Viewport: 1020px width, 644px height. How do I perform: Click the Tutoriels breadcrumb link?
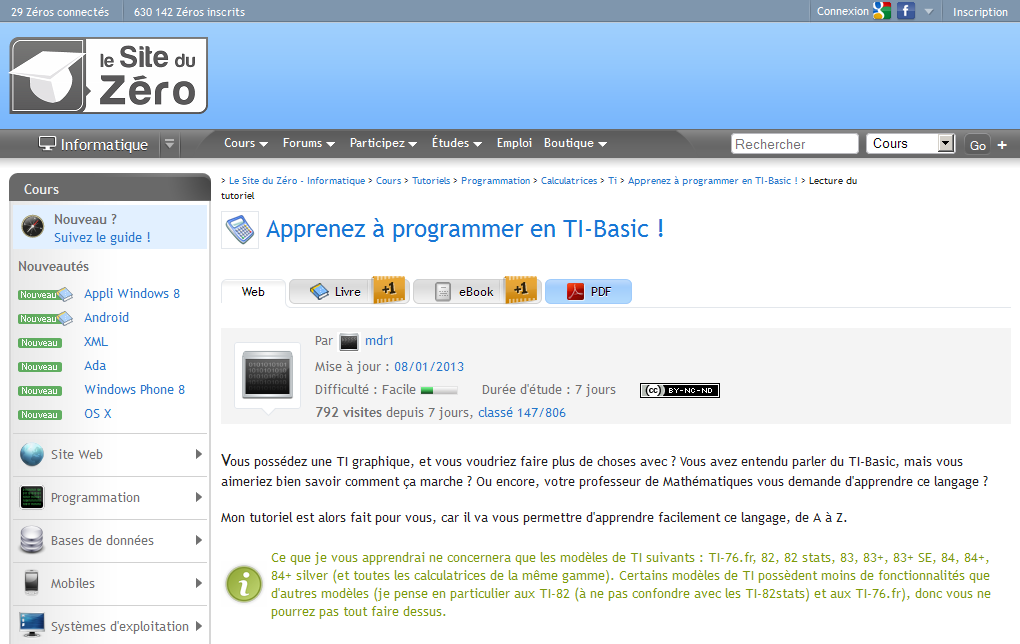click(431, 181)
